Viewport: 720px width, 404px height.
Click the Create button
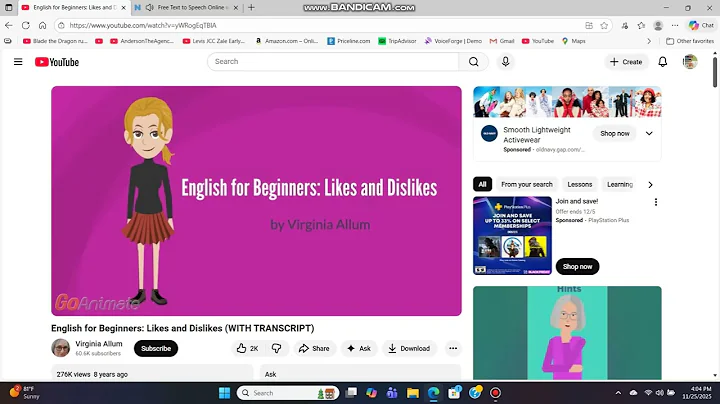[x=626, y=62]
